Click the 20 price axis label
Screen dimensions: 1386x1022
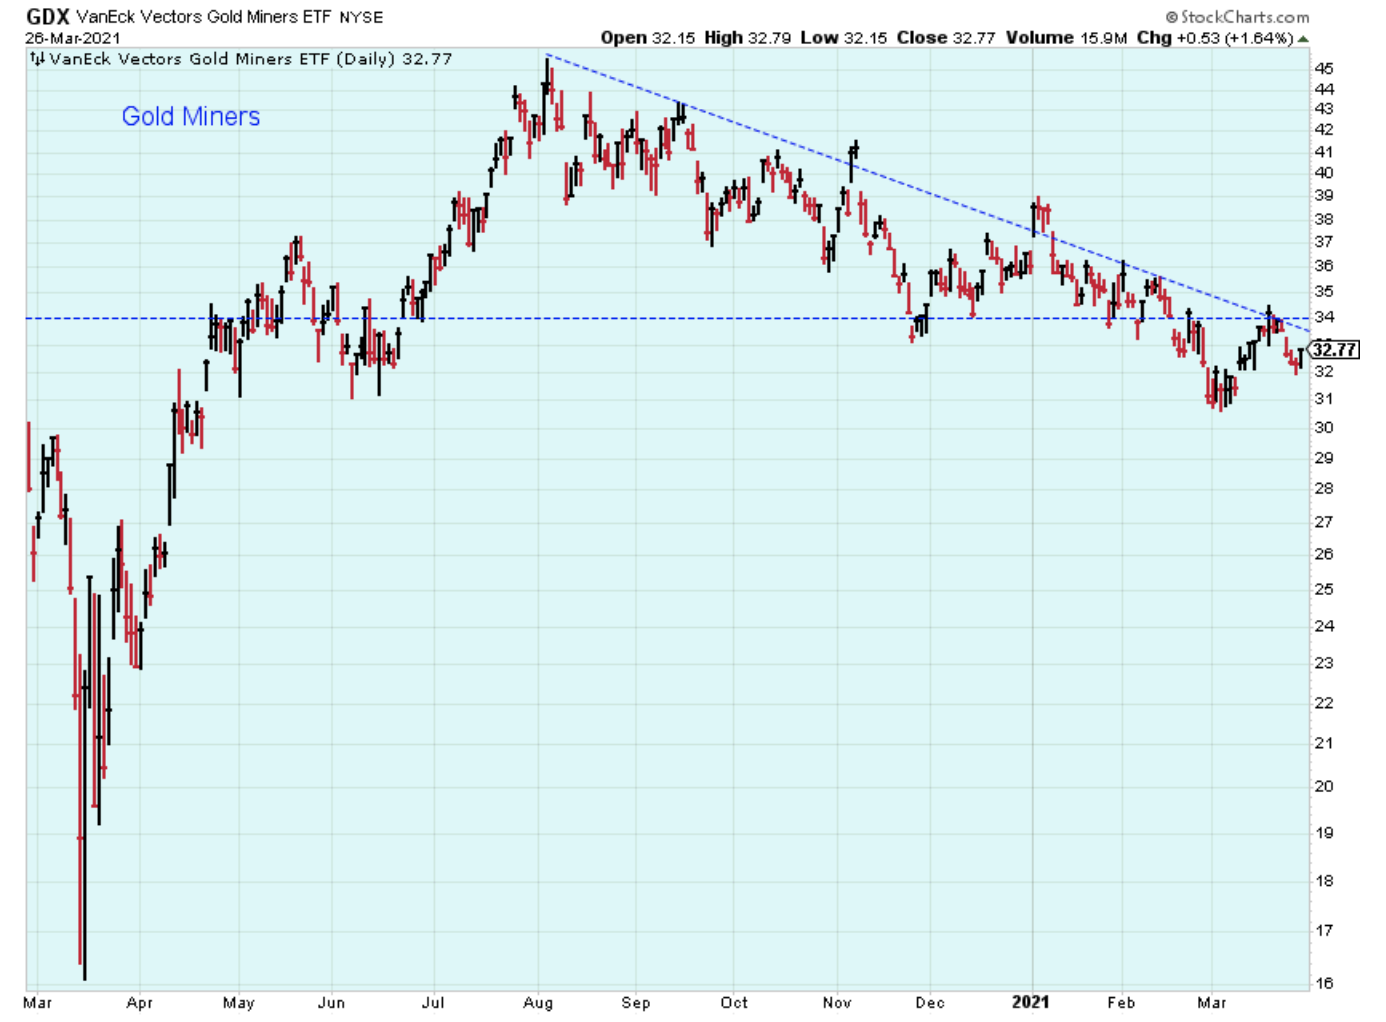pos(1324,787)
